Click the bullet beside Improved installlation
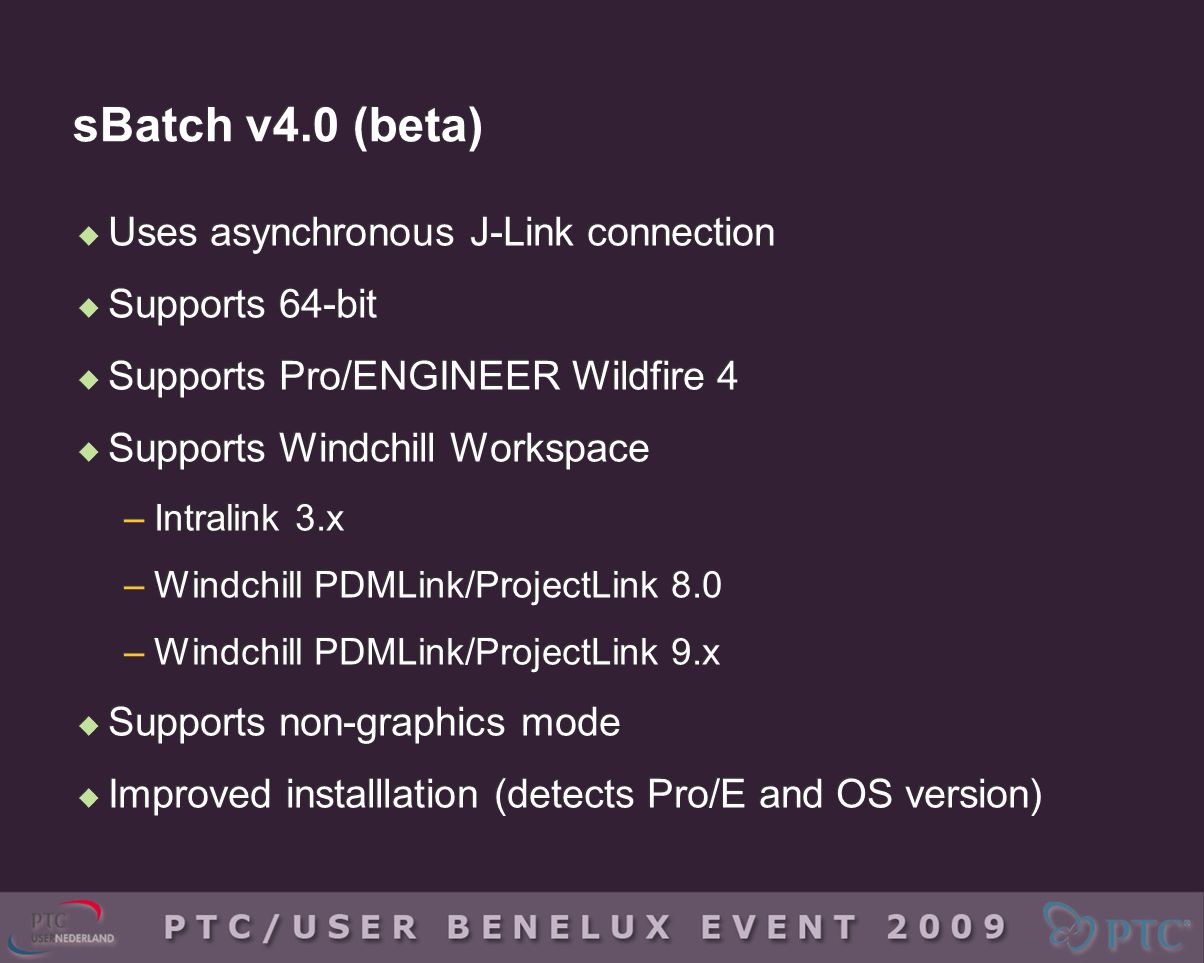This screenshot has height=963, width=1204. click(89, 798)
